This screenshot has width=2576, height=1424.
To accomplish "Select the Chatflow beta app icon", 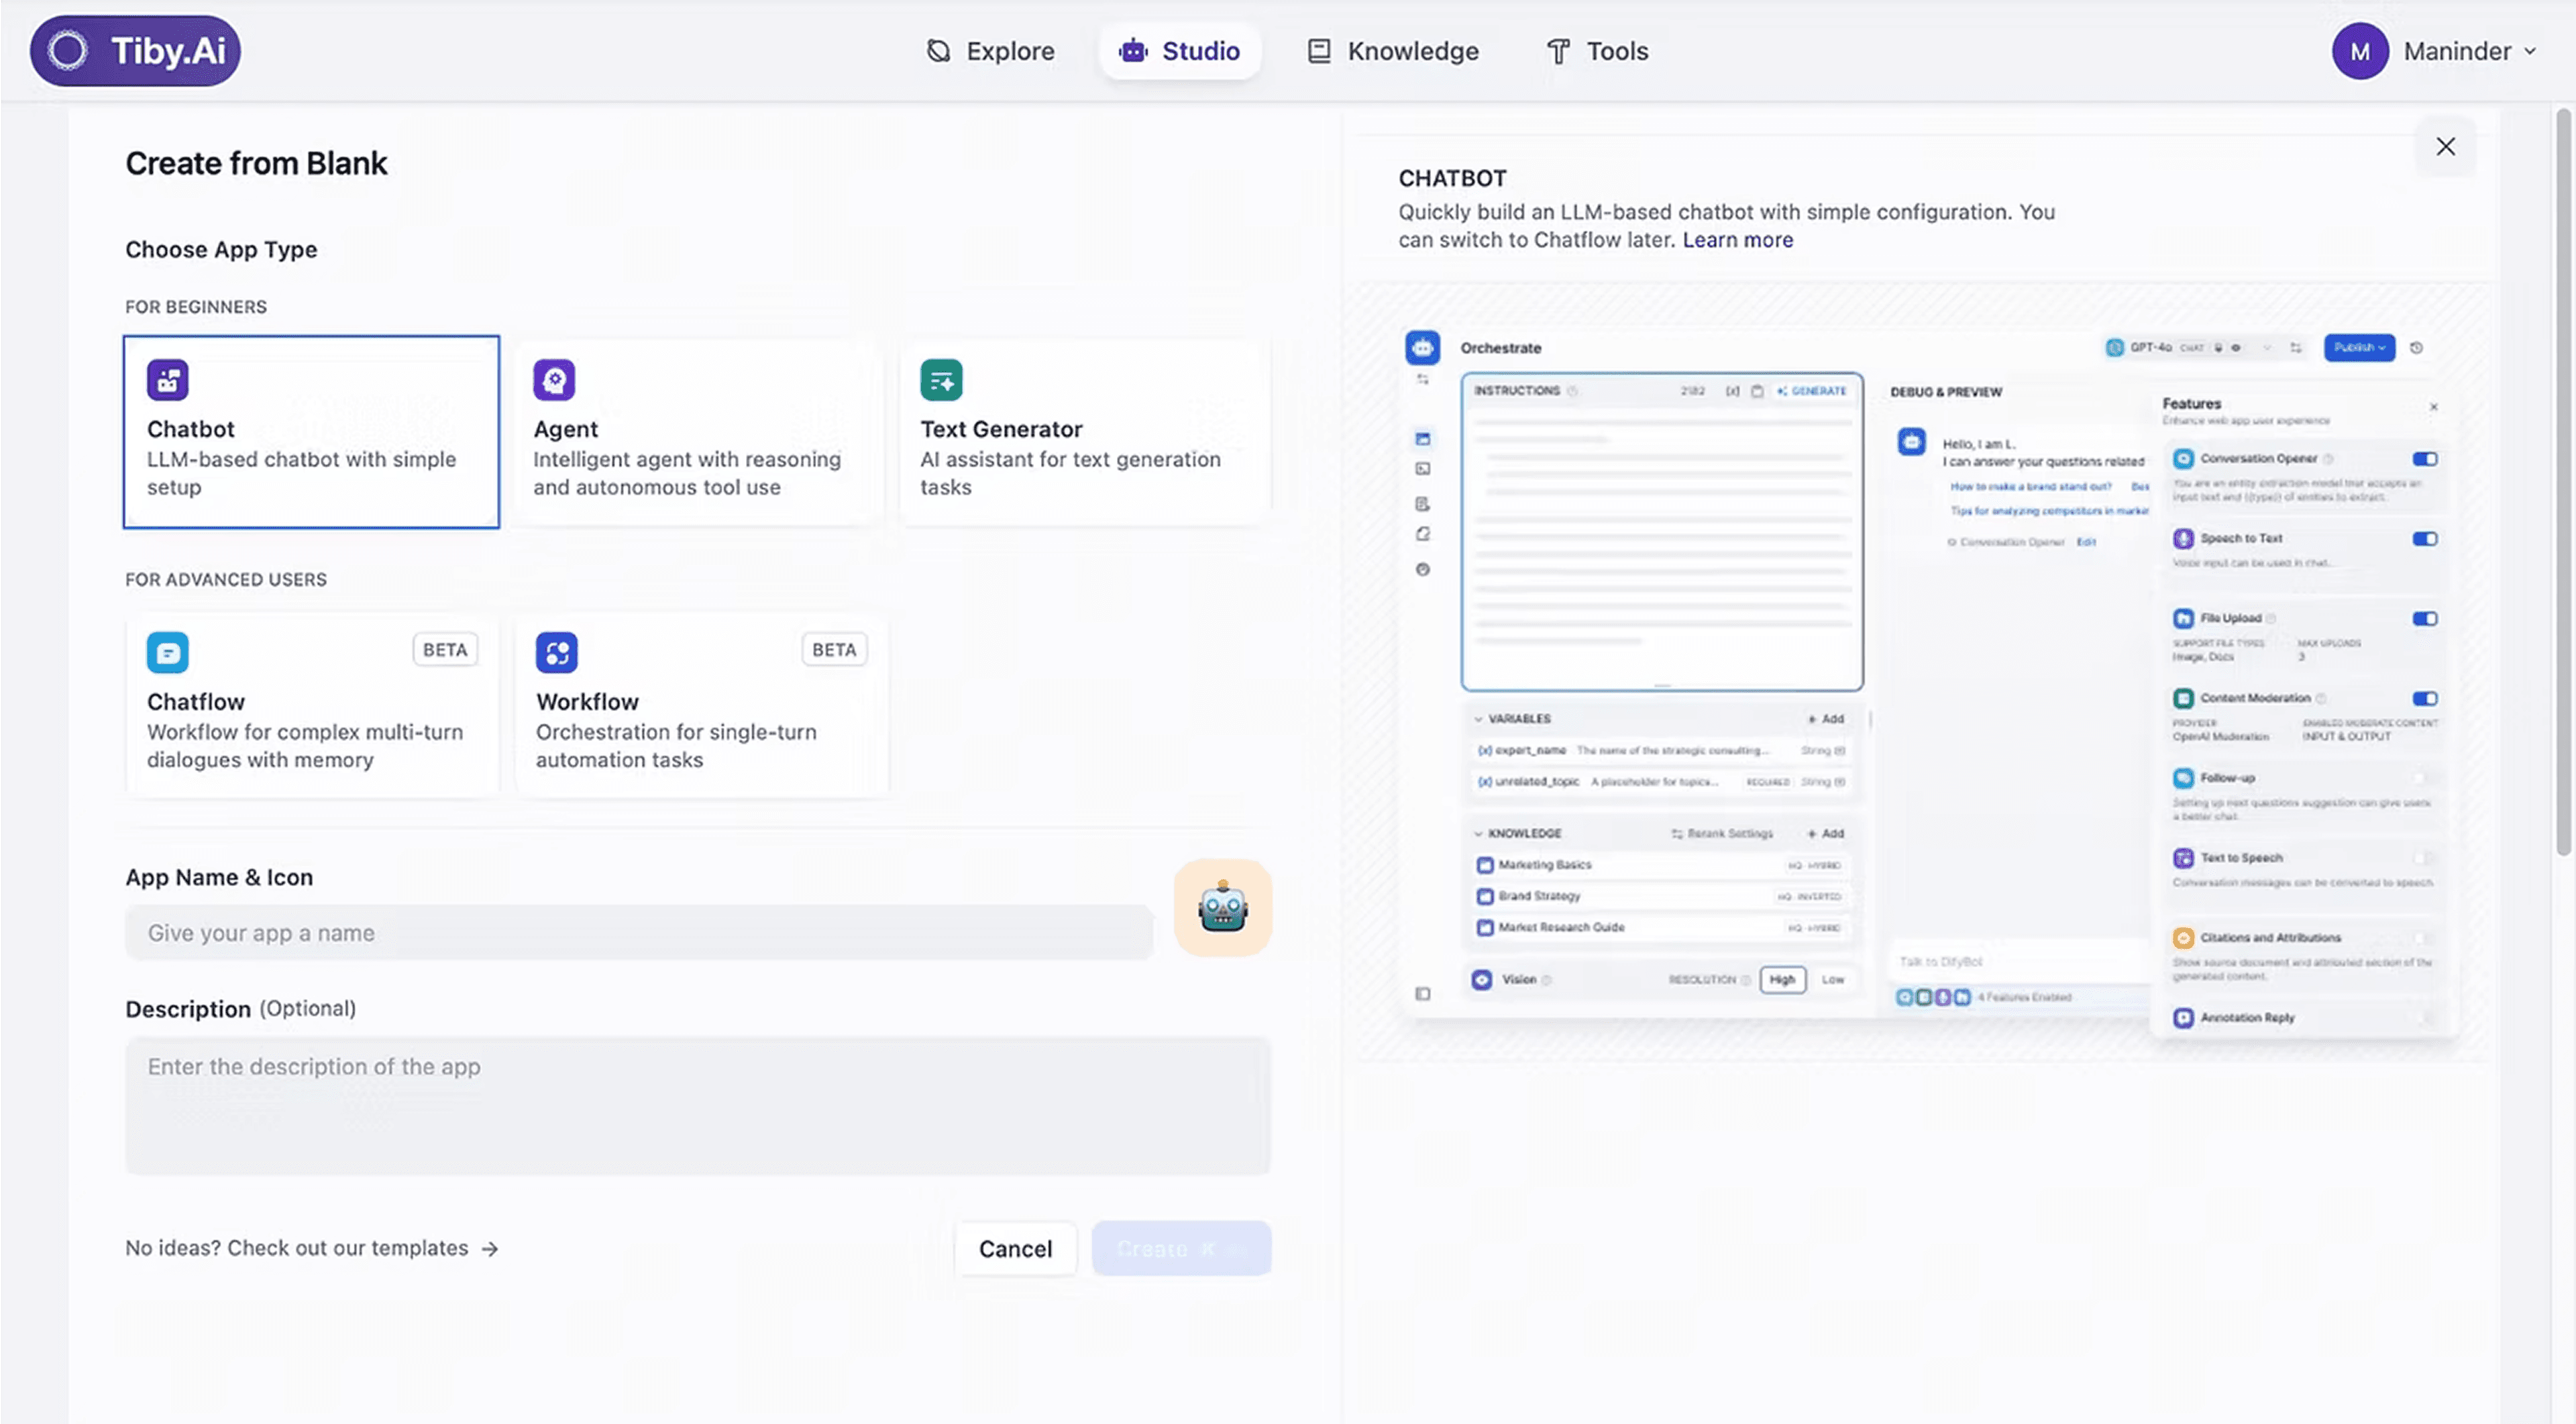I will click(x=168, y=651).
